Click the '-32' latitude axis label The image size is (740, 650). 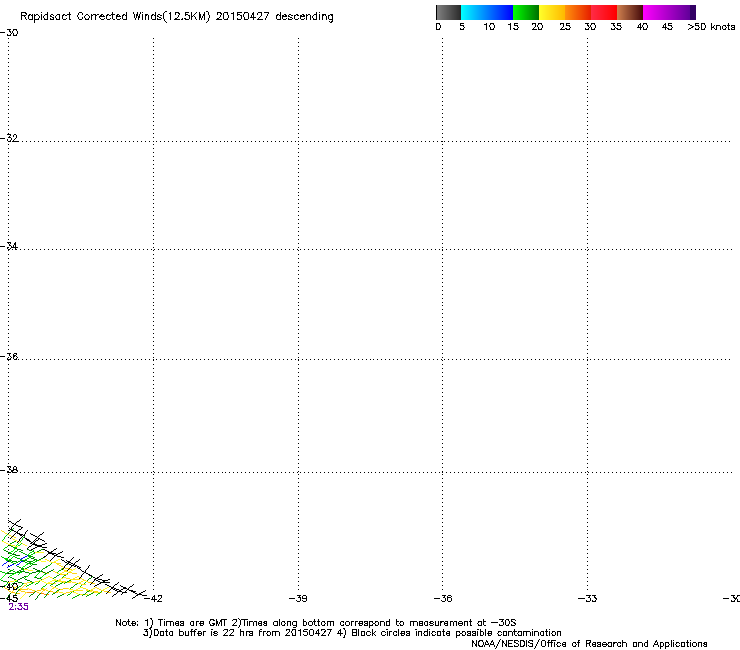tap(9, 138)
